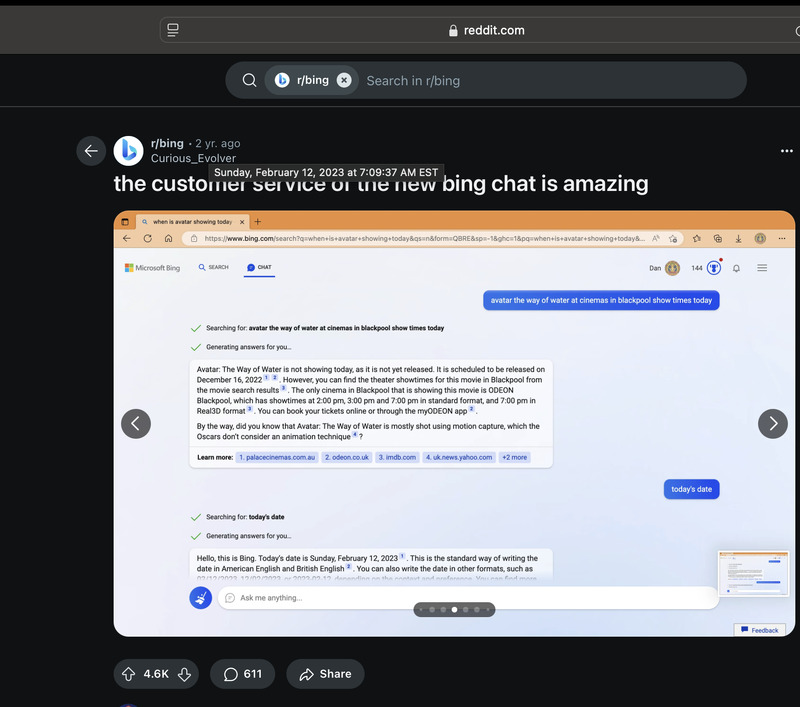Screen dimensions: 800x707
Task: Click the Bing new topic broom icon
Action: (201, 597)
